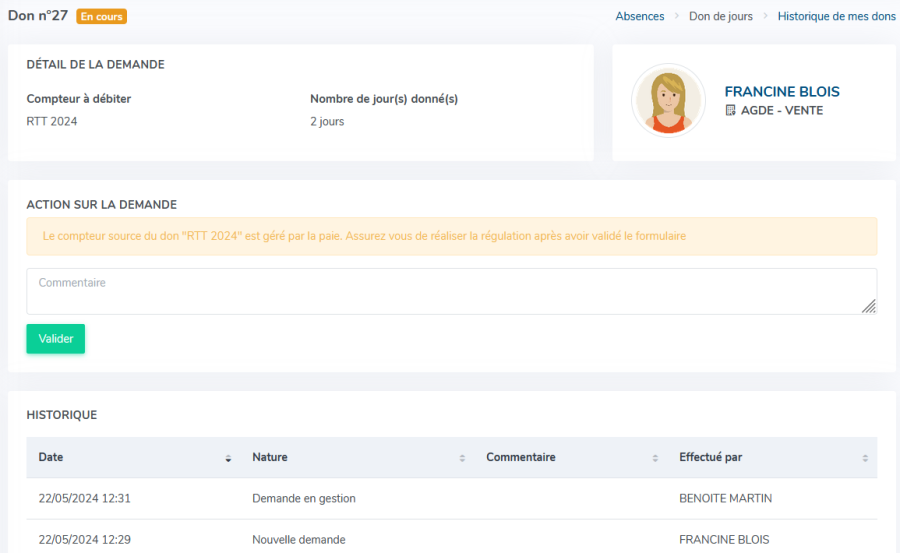Click the 2 jours value
This screenshot has width=900, height=553.
click(327, 122)
